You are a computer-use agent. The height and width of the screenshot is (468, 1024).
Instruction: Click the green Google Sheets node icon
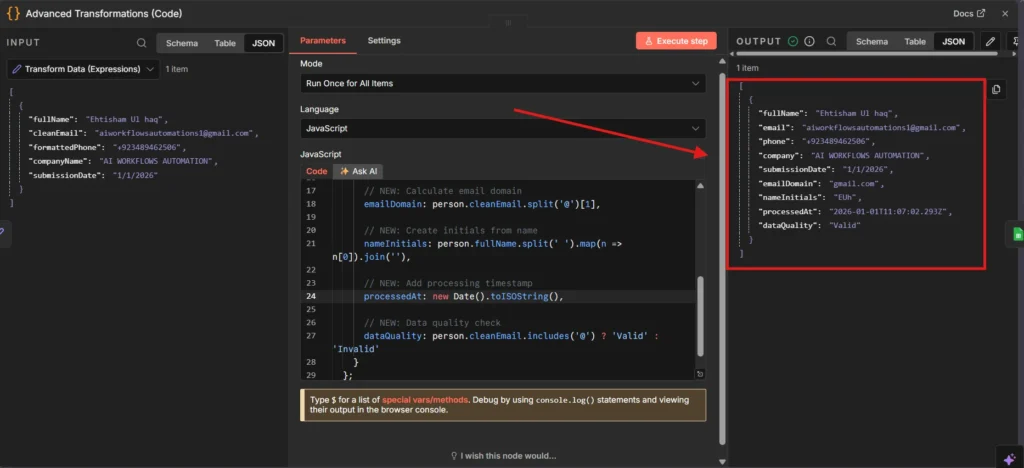point(1017,235)
